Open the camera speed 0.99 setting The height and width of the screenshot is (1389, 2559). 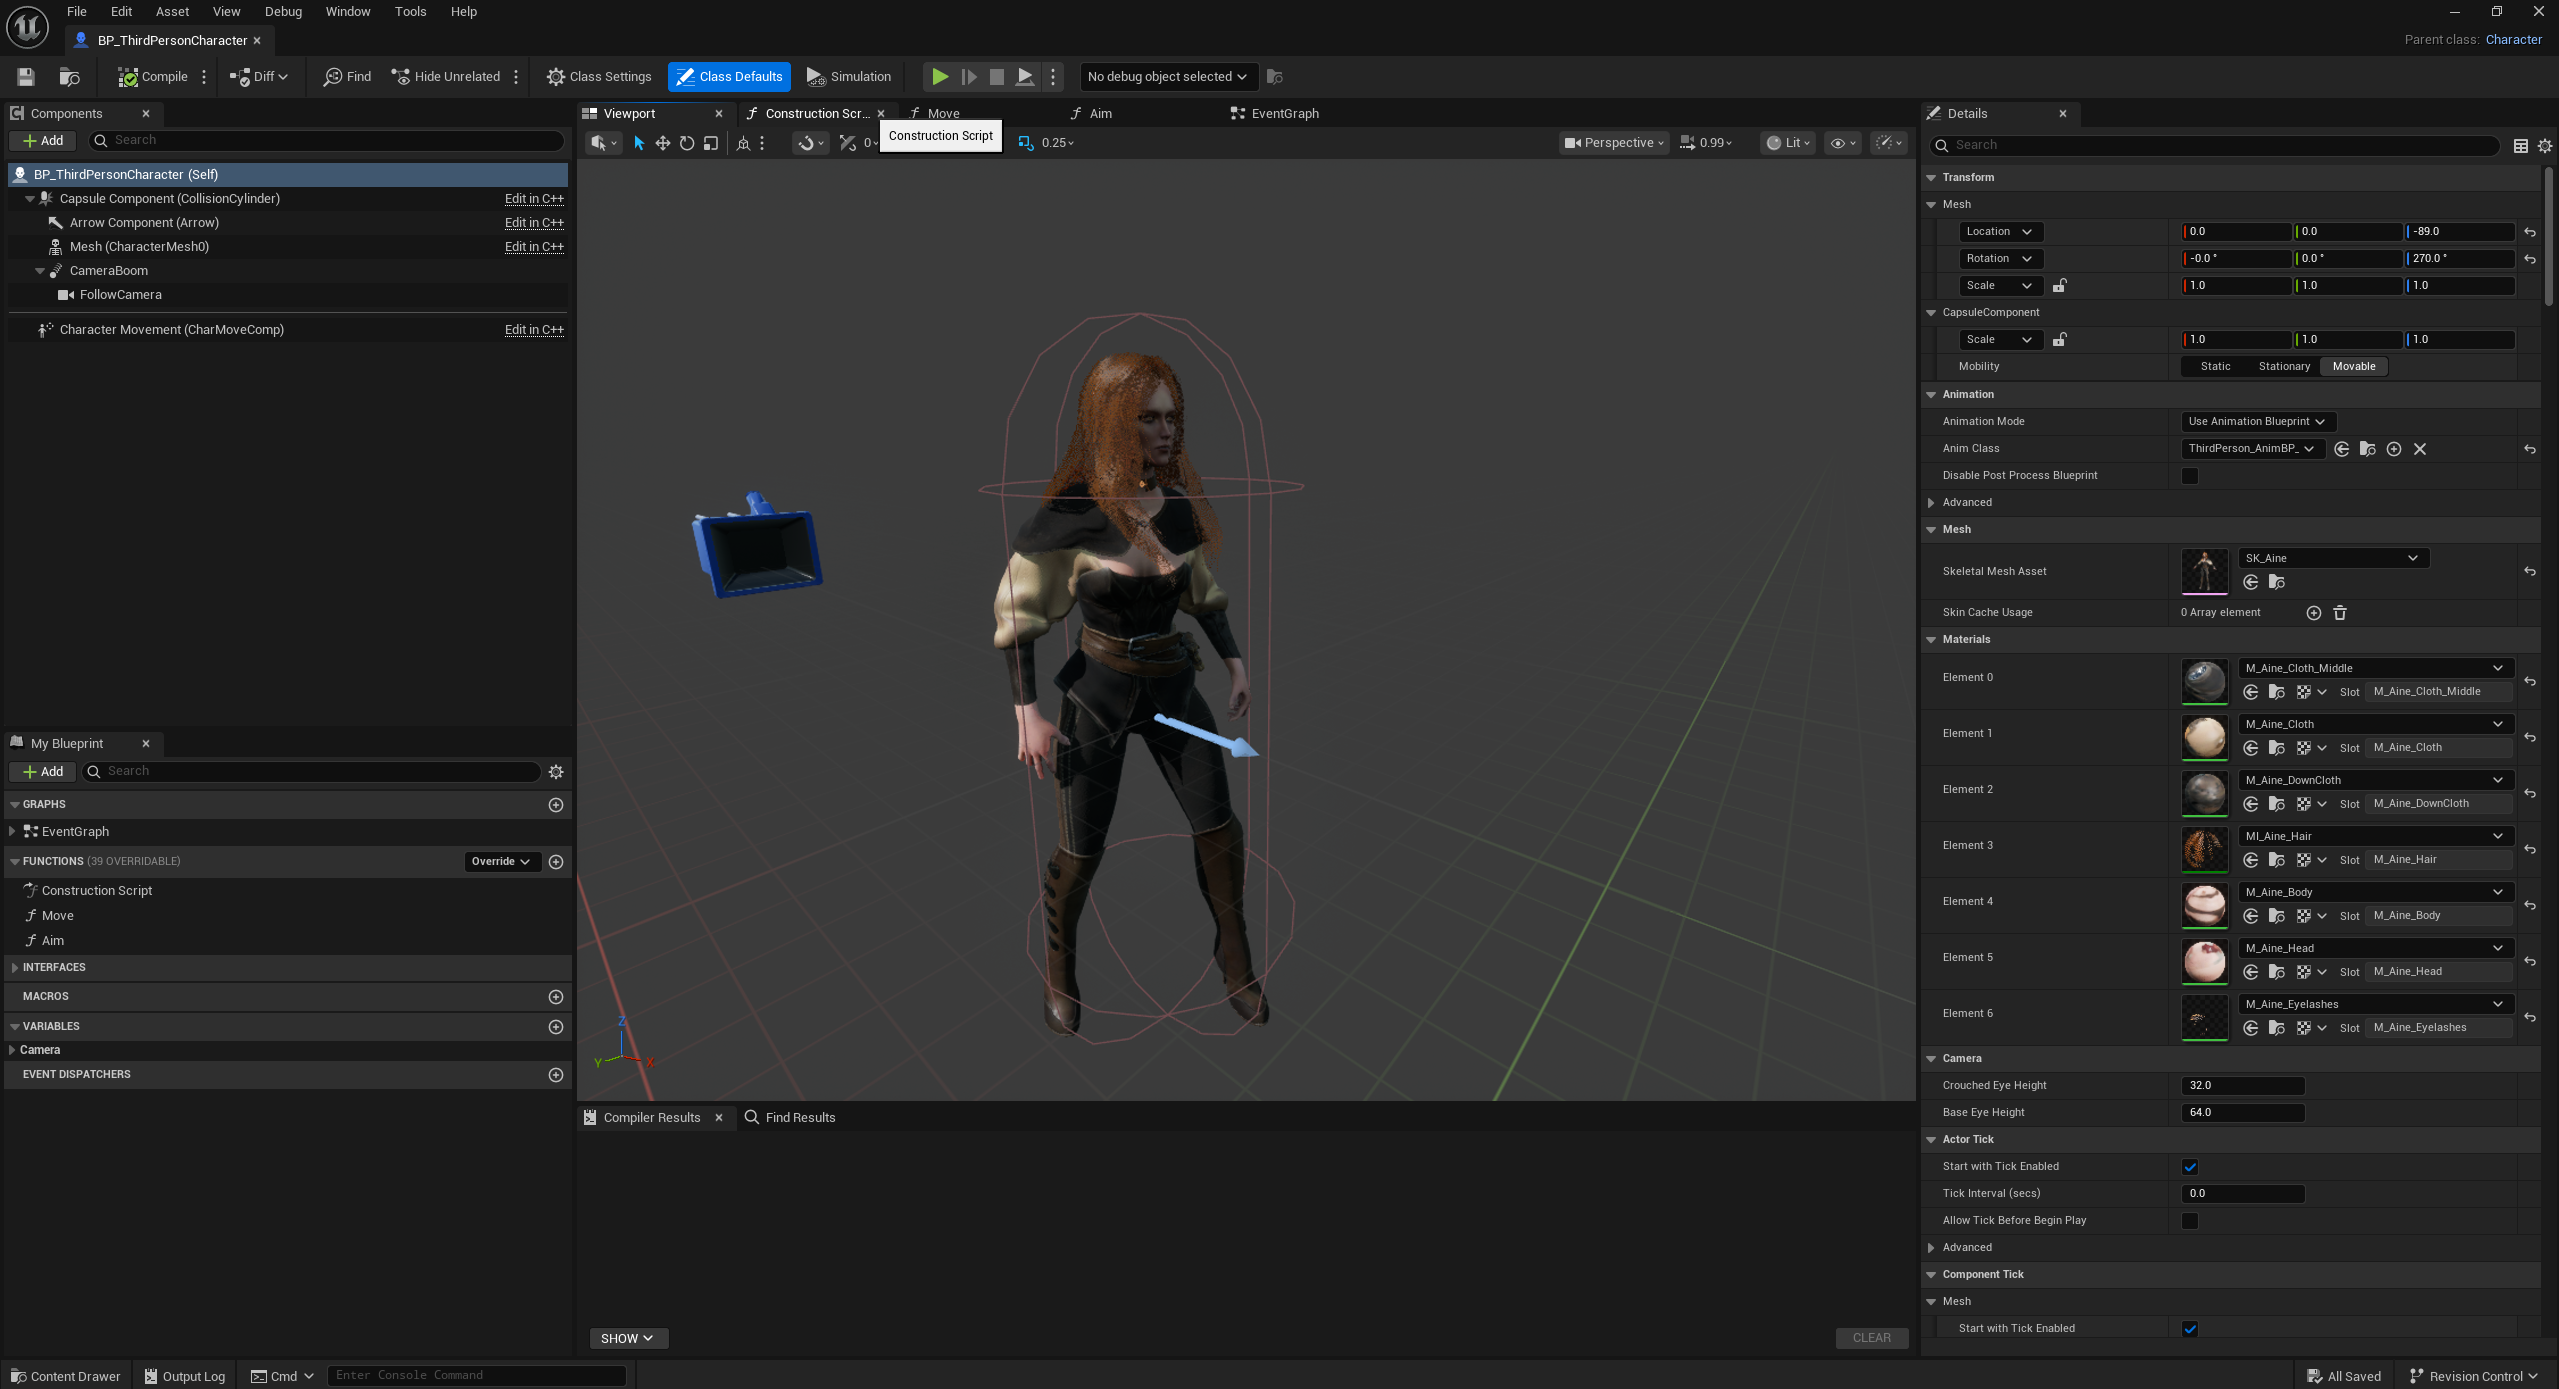pyautogui.click(x=1706, y=143)
